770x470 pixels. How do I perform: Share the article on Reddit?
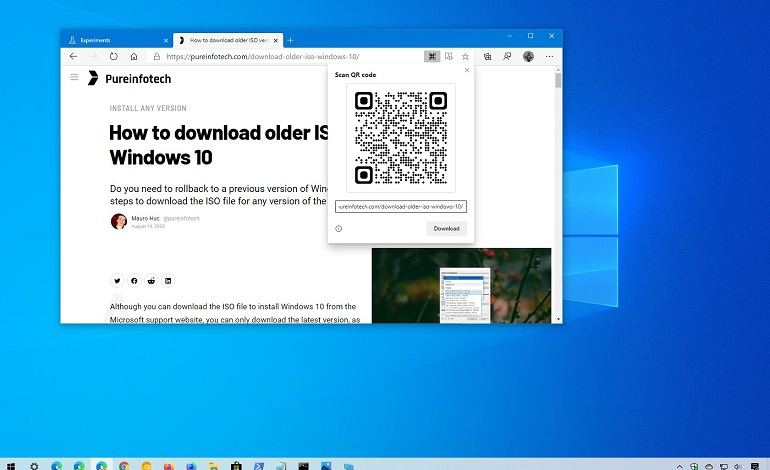point(151,280)
